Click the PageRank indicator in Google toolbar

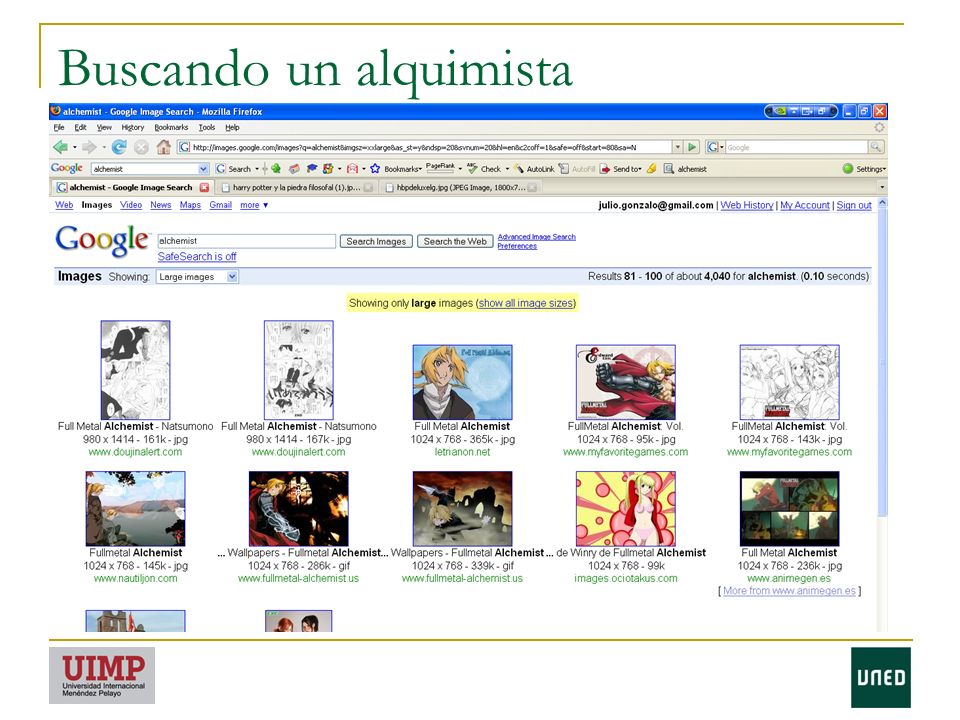point(440,167)
